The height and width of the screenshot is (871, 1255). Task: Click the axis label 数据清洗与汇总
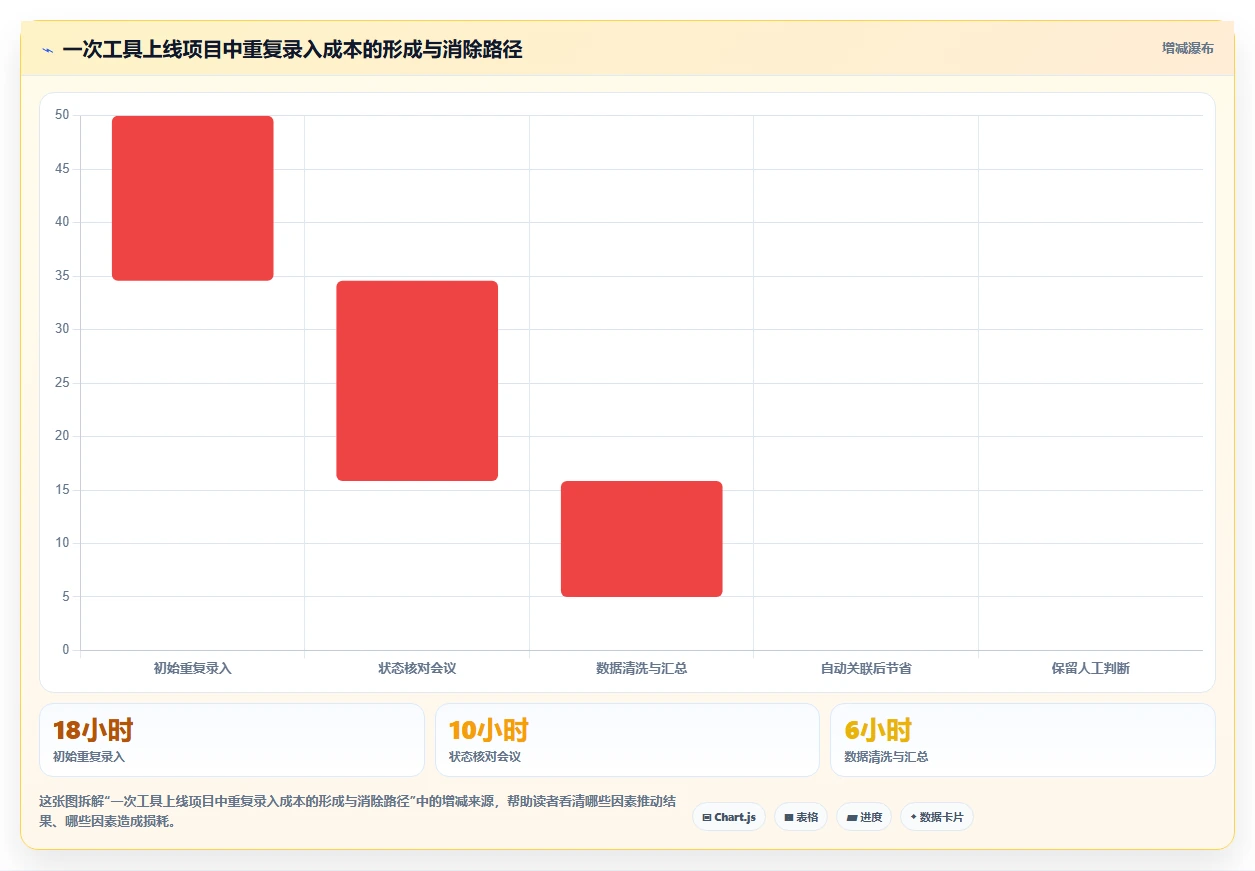pos(641,668)
